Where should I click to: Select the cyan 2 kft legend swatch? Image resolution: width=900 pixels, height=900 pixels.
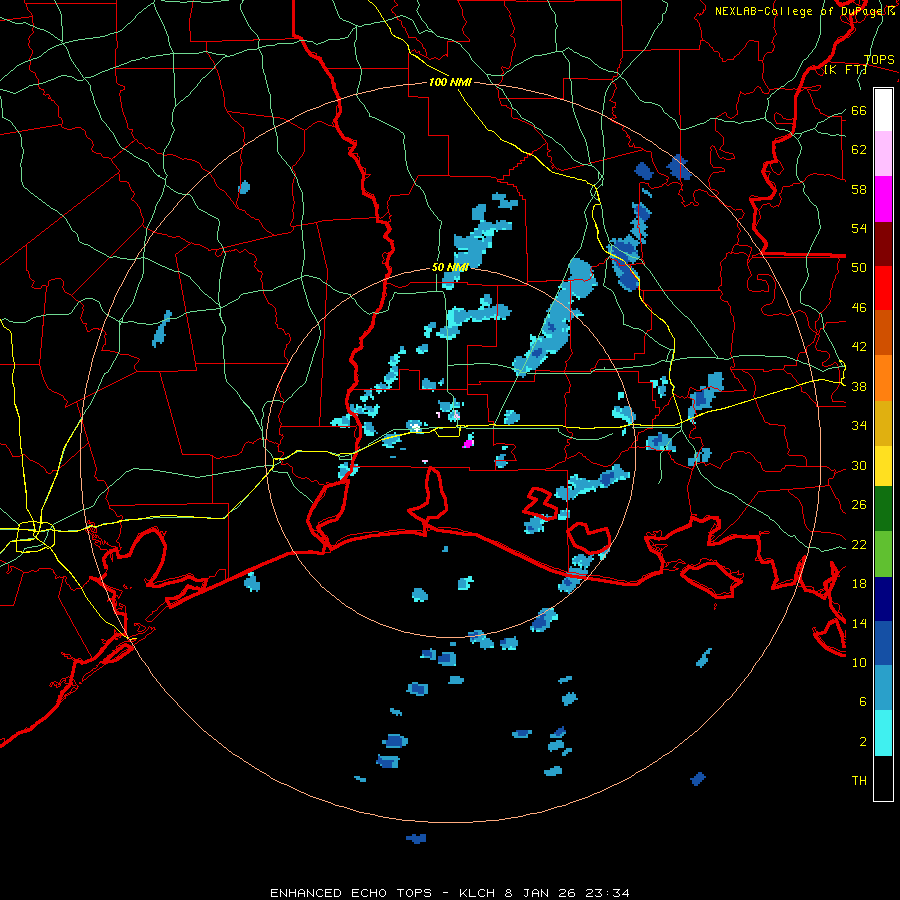click(x=883, y=733)
